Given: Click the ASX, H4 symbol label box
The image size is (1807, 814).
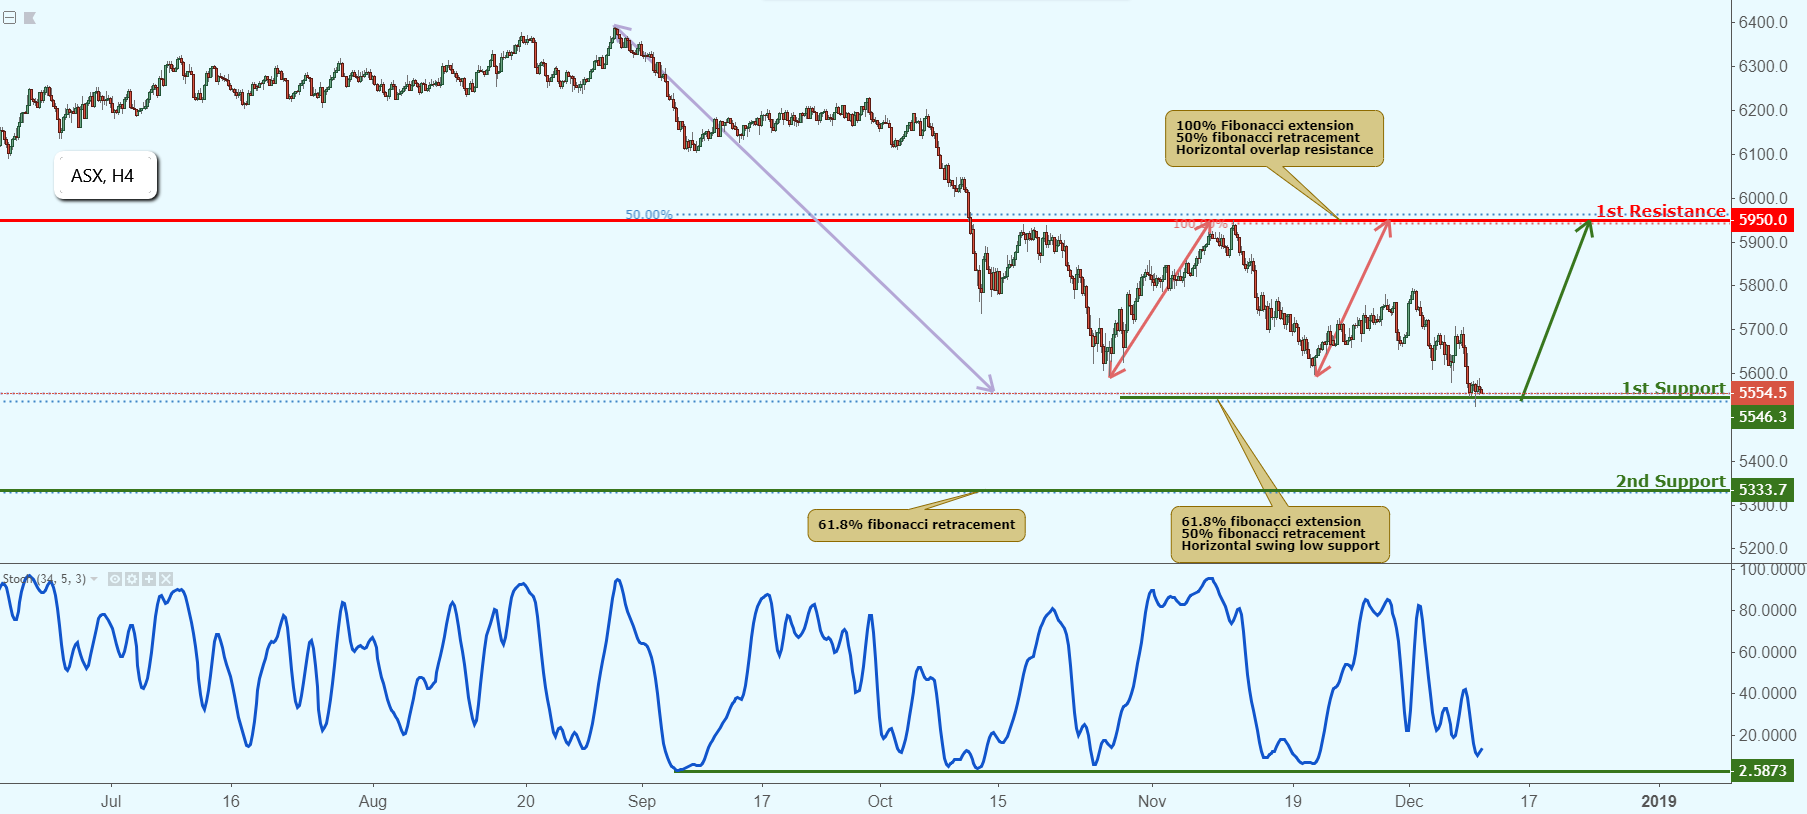Looking at the screenshot, I should (105, 176).
